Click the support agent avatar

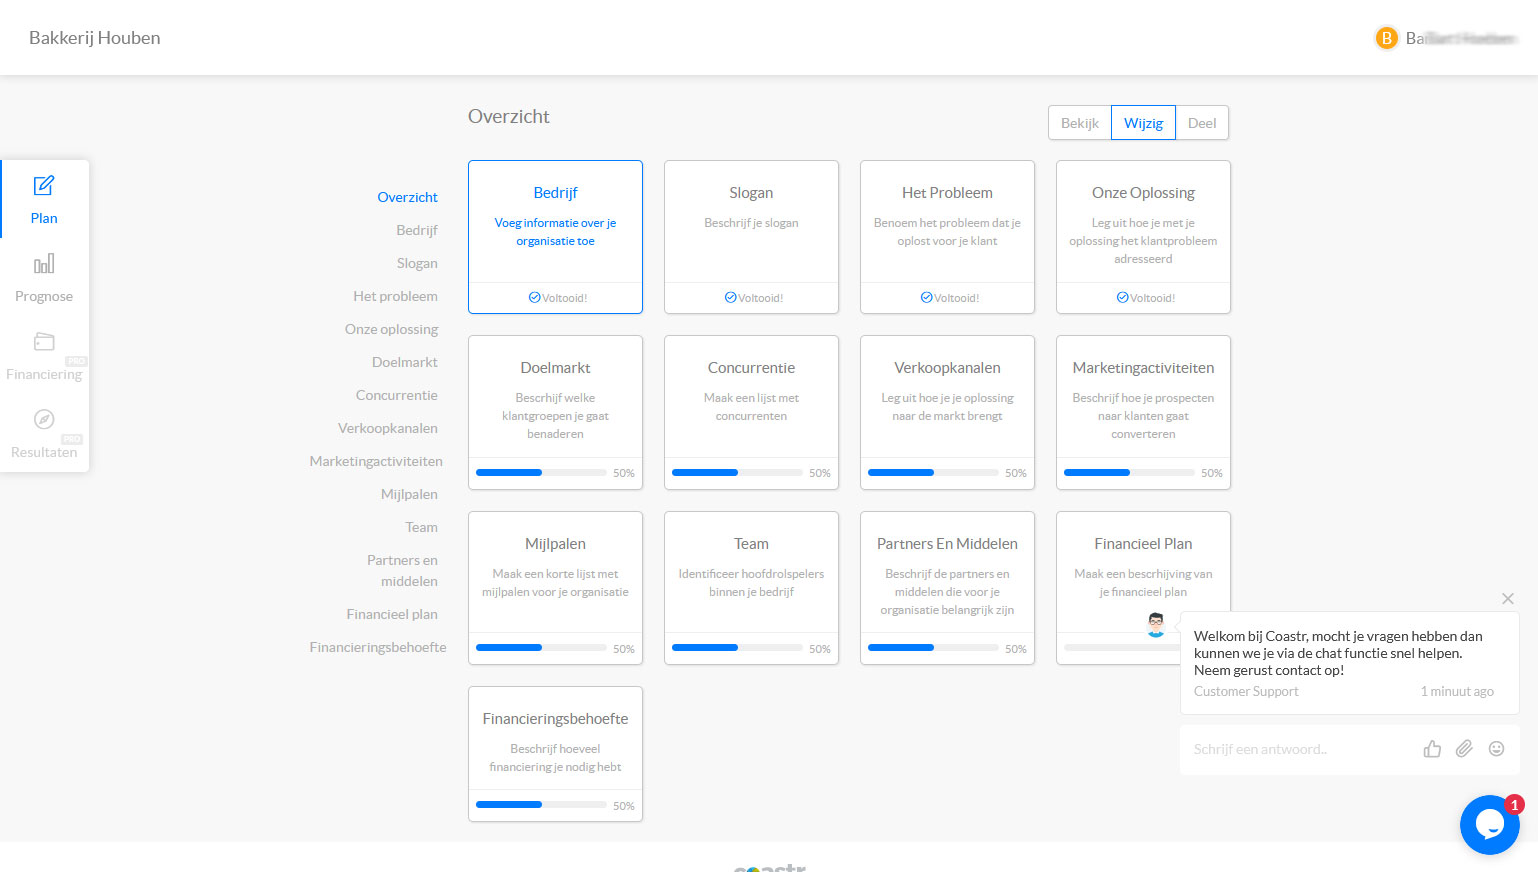(x=1156, y=625)
